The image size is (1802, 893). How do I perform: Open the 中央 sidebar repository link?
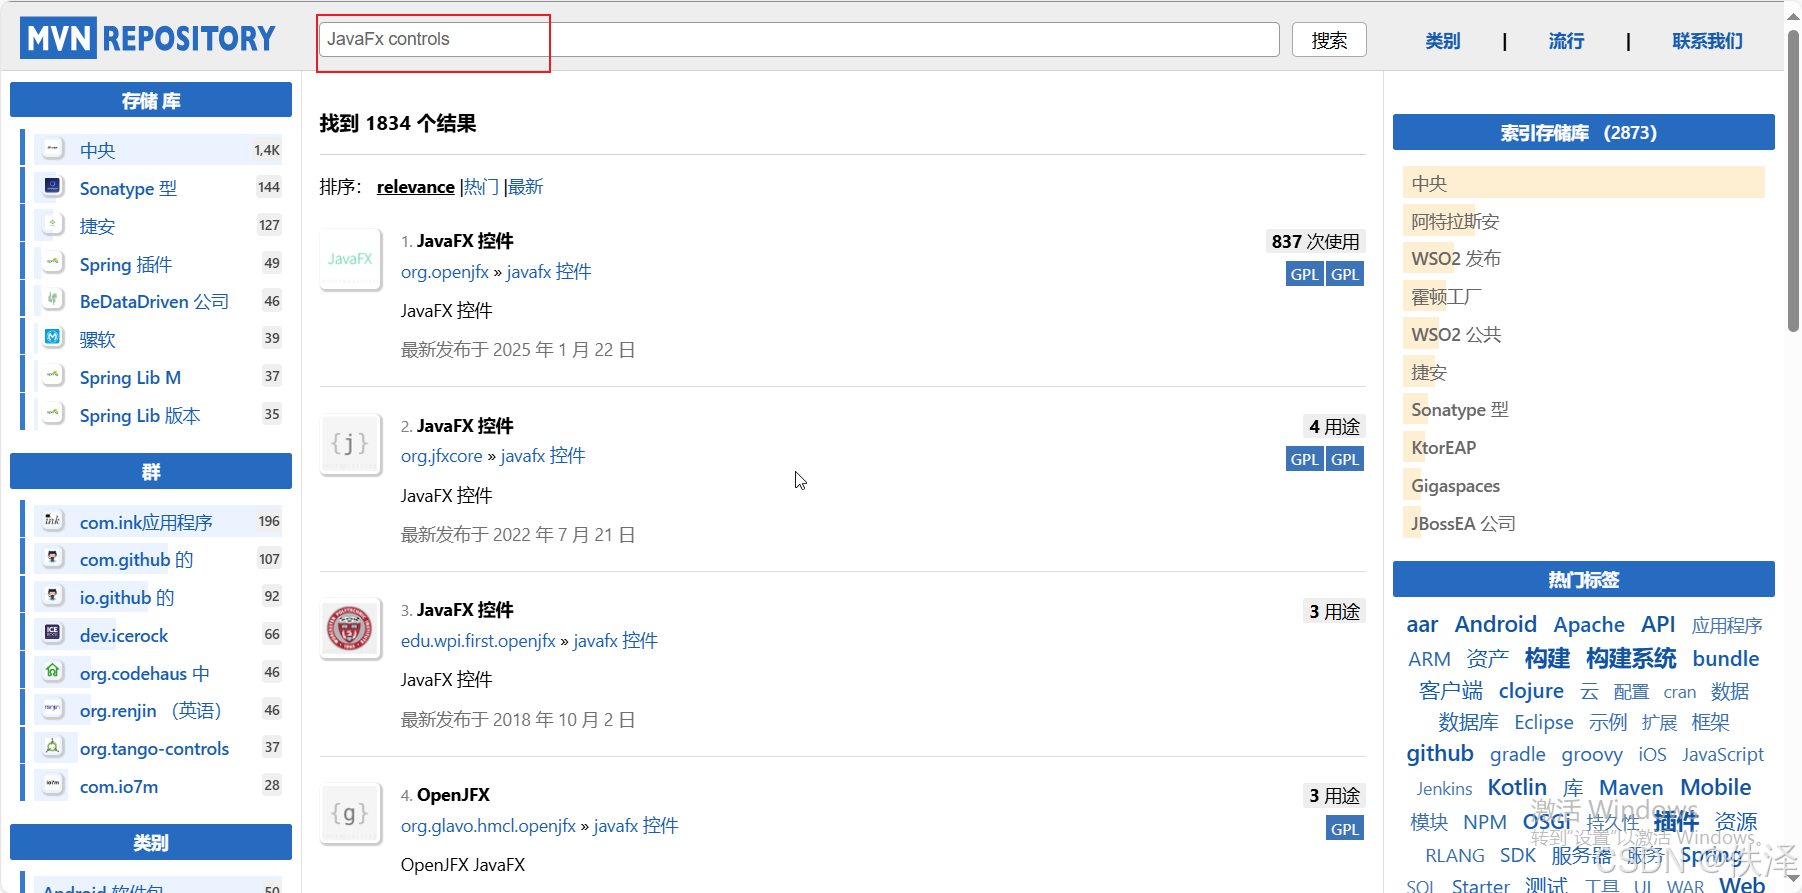click(x=98, y=150)
